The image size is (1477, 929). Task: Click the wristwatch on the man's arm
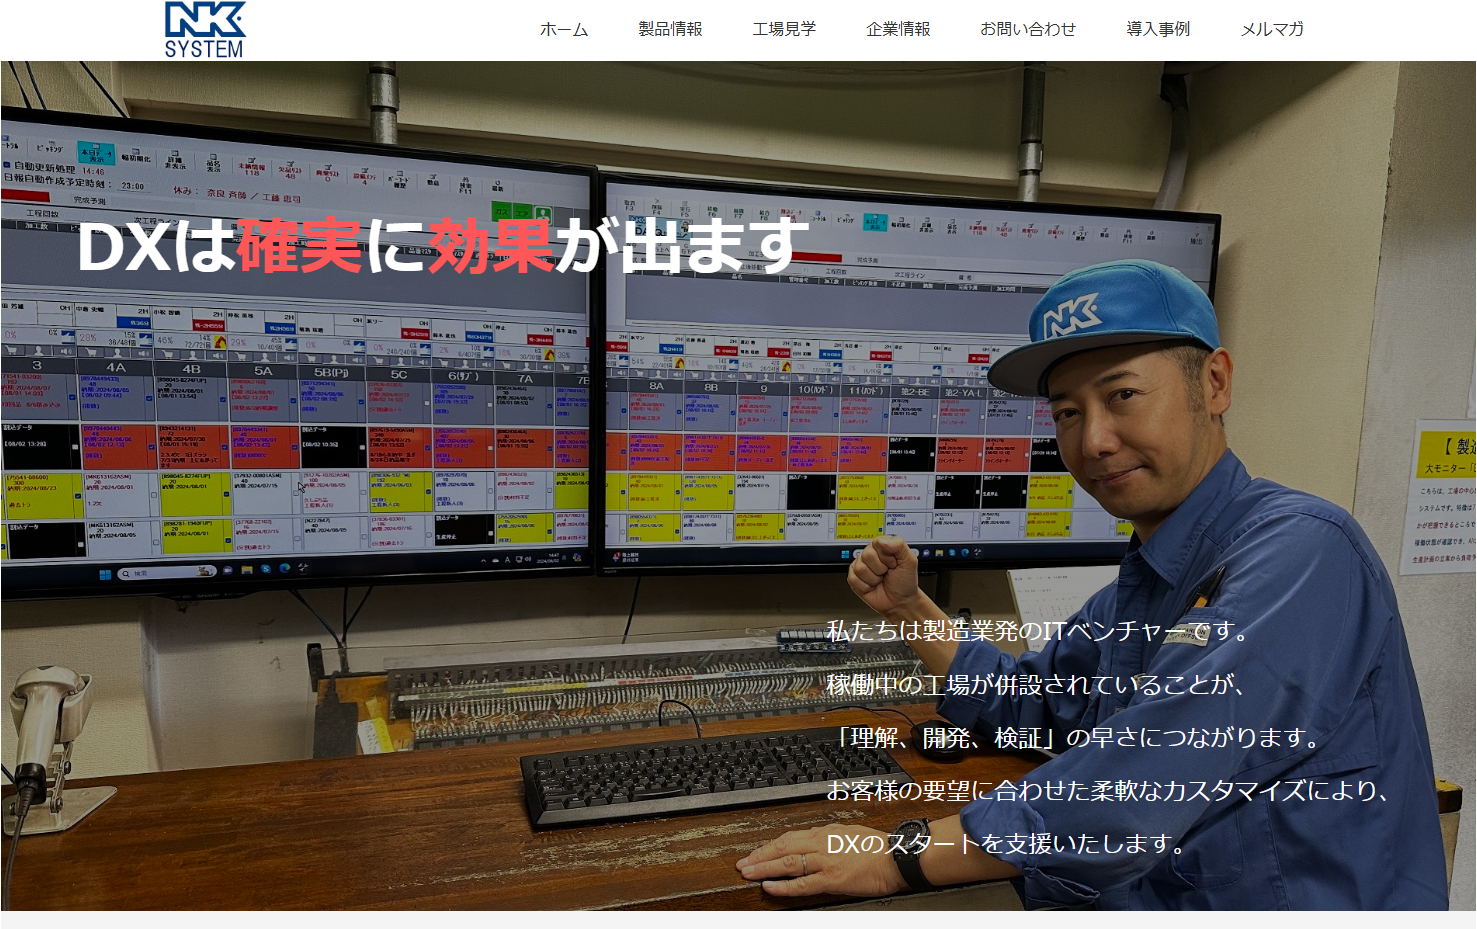911,863
